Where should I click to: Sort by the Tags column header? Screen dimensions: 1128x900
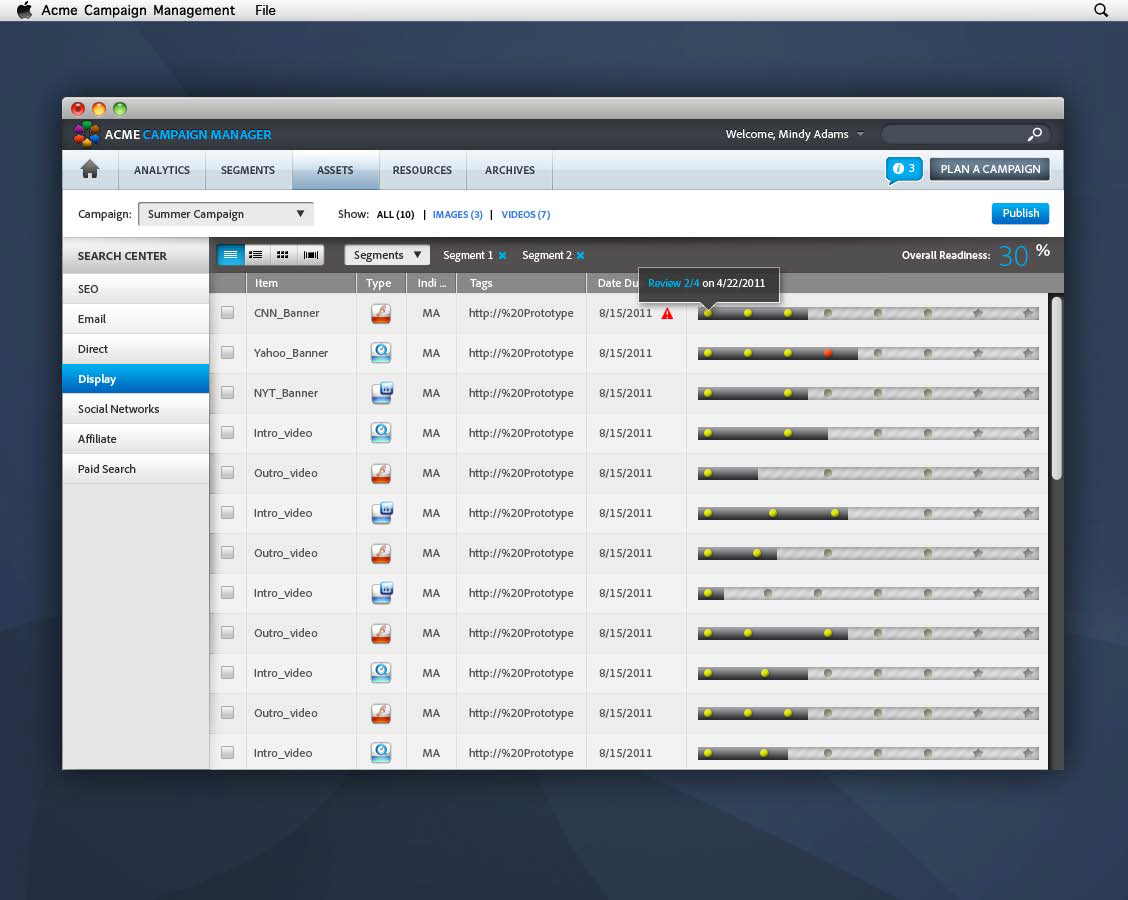coord(521,283)
